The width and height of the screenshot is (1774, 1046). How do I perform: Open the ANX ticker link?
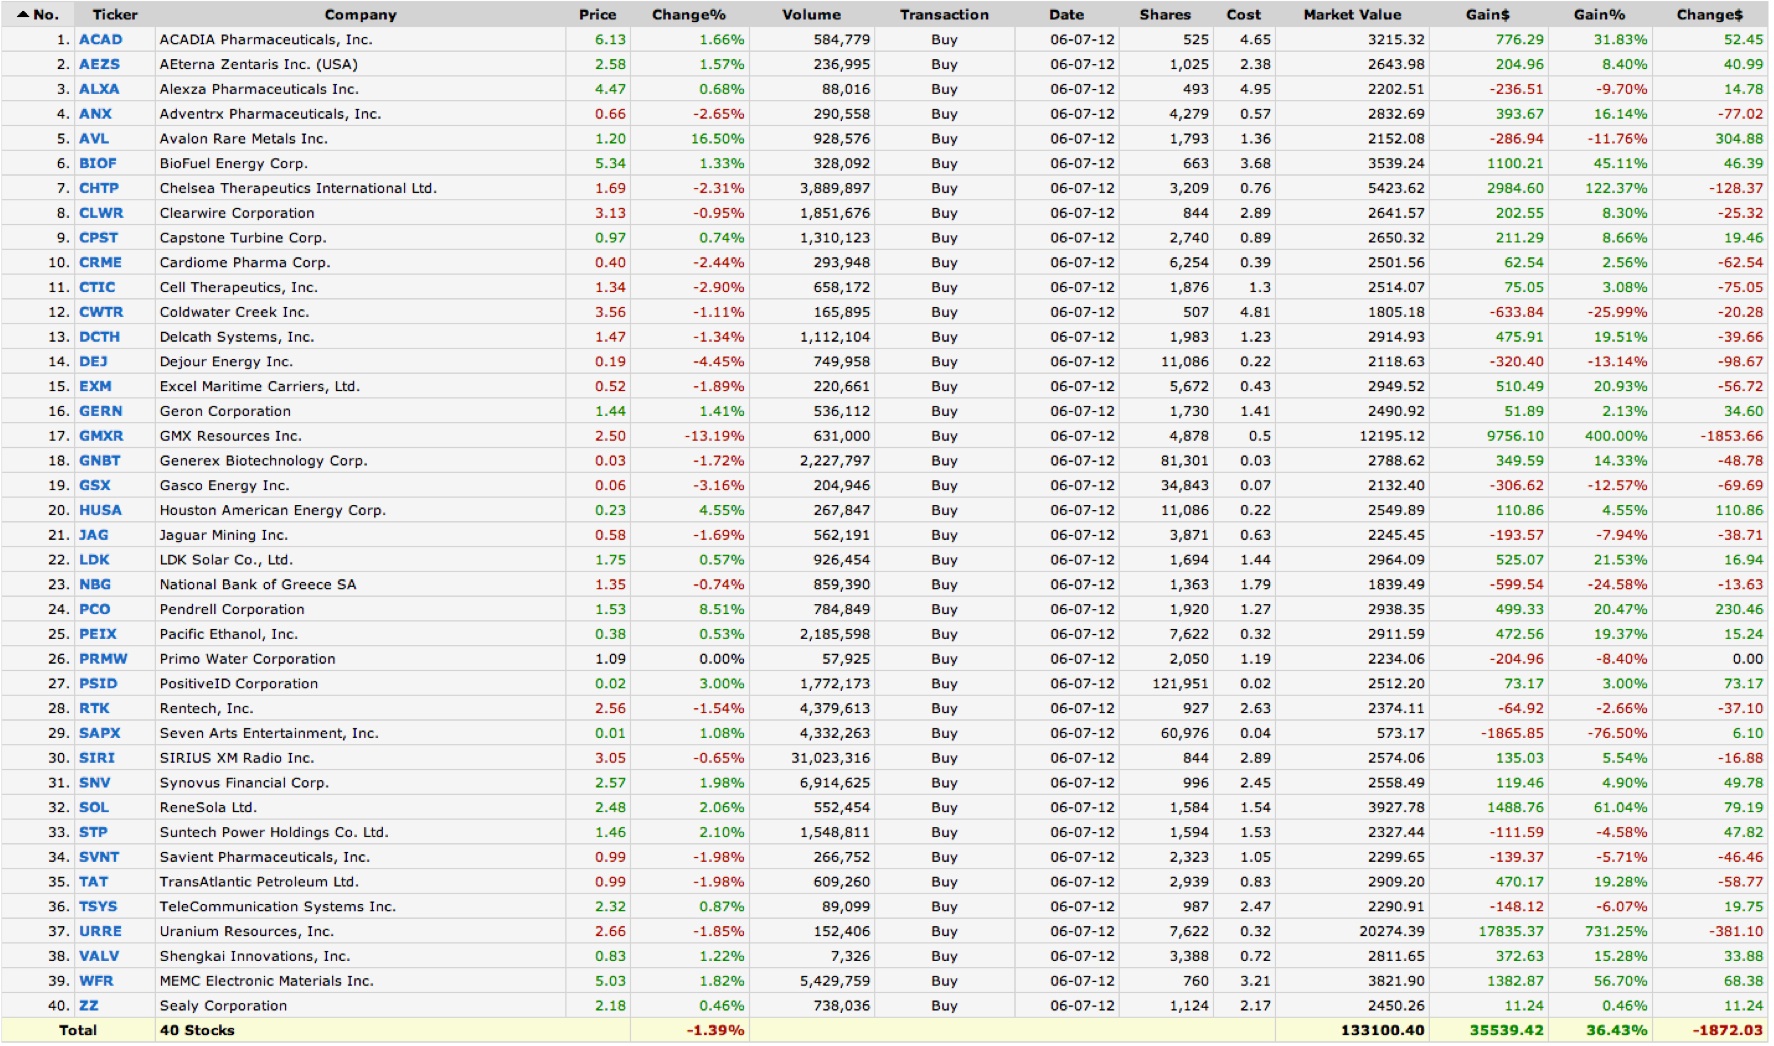point(95,114)
